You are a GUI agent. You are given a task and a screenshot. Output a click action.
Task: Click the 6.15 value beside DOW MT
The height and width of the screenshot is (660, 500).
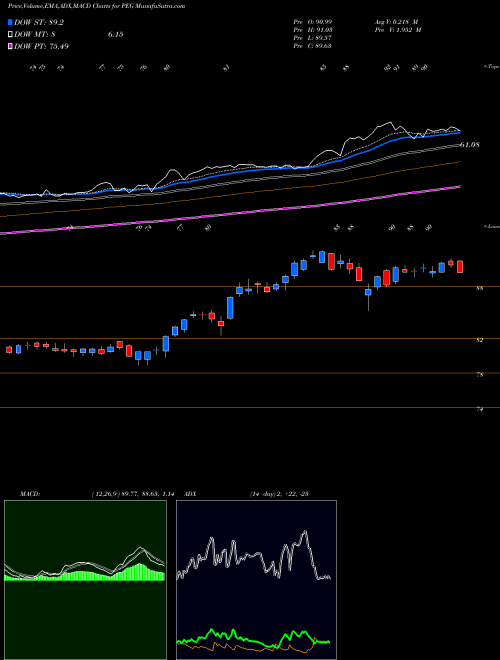[x=115, y=35]
